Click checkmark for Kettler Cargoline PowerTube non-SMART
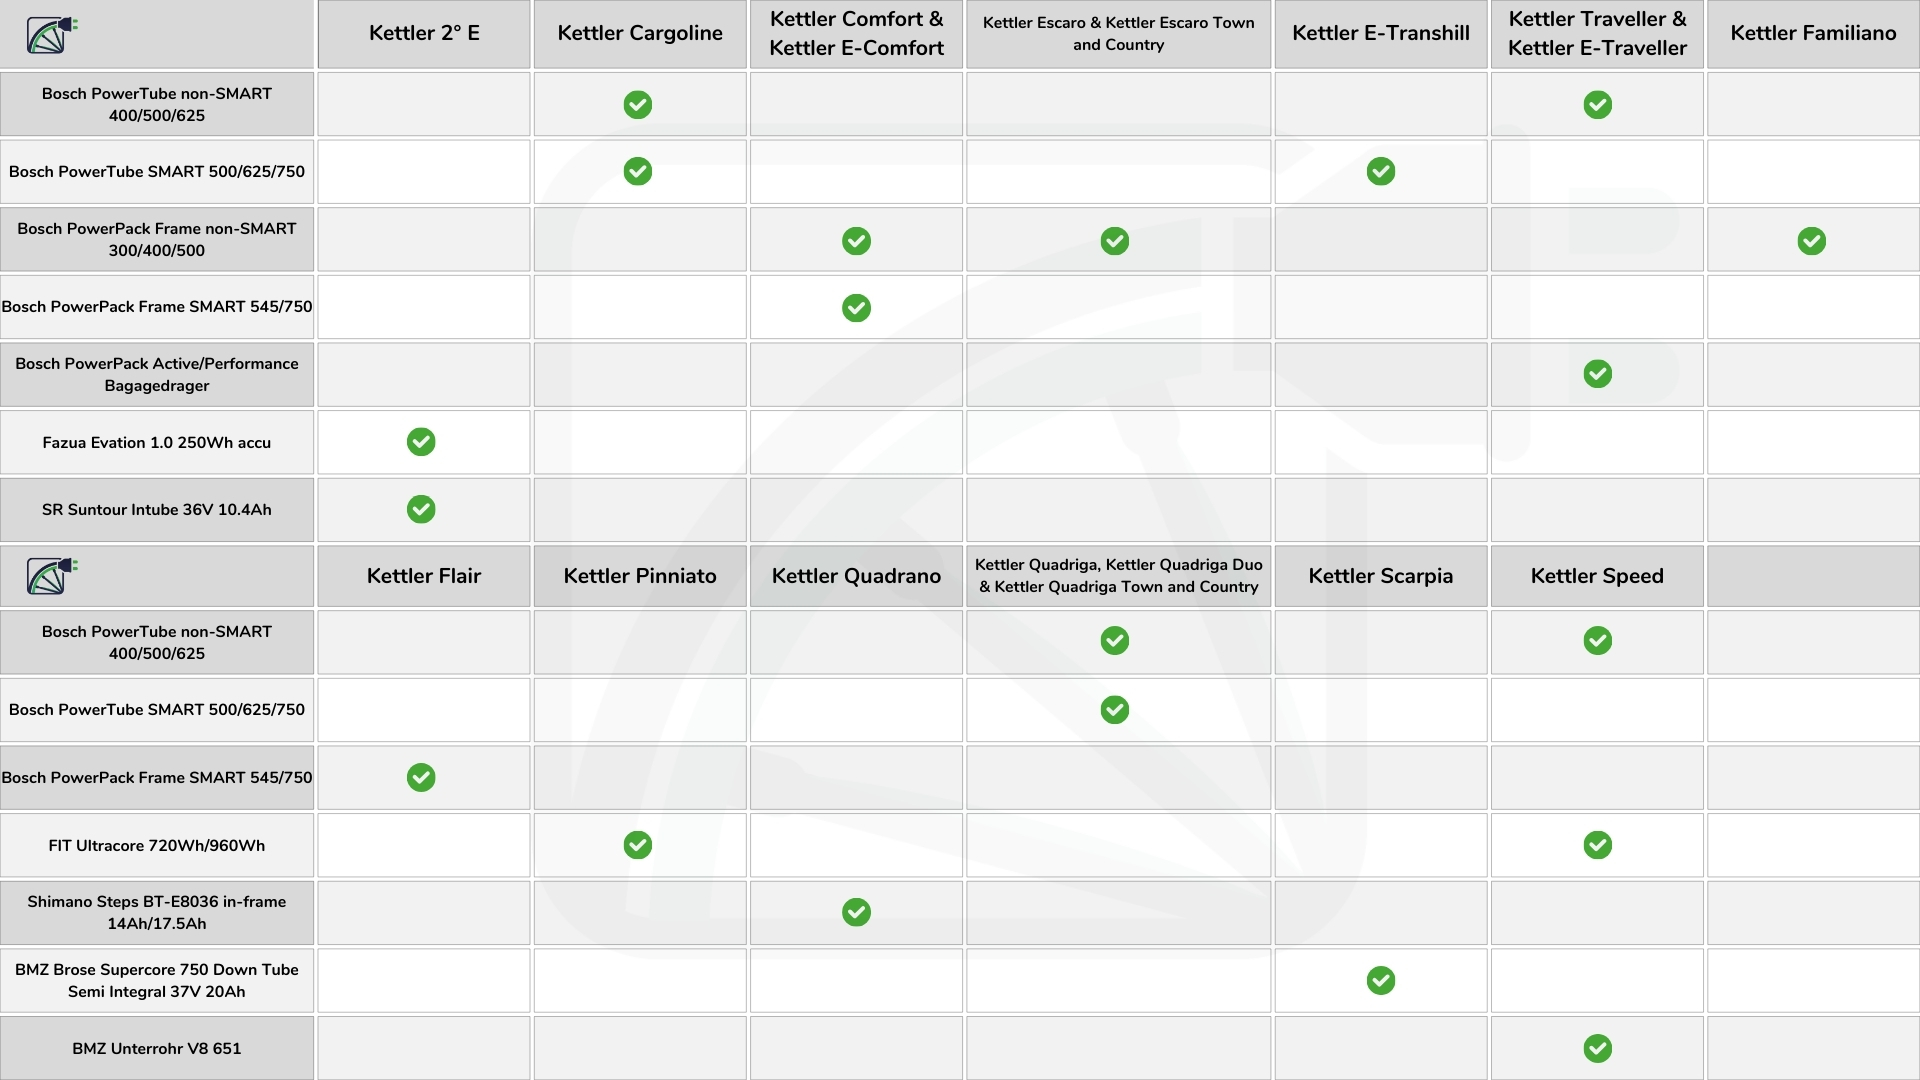1920x1080 pixels. click(x=638, y=105)
